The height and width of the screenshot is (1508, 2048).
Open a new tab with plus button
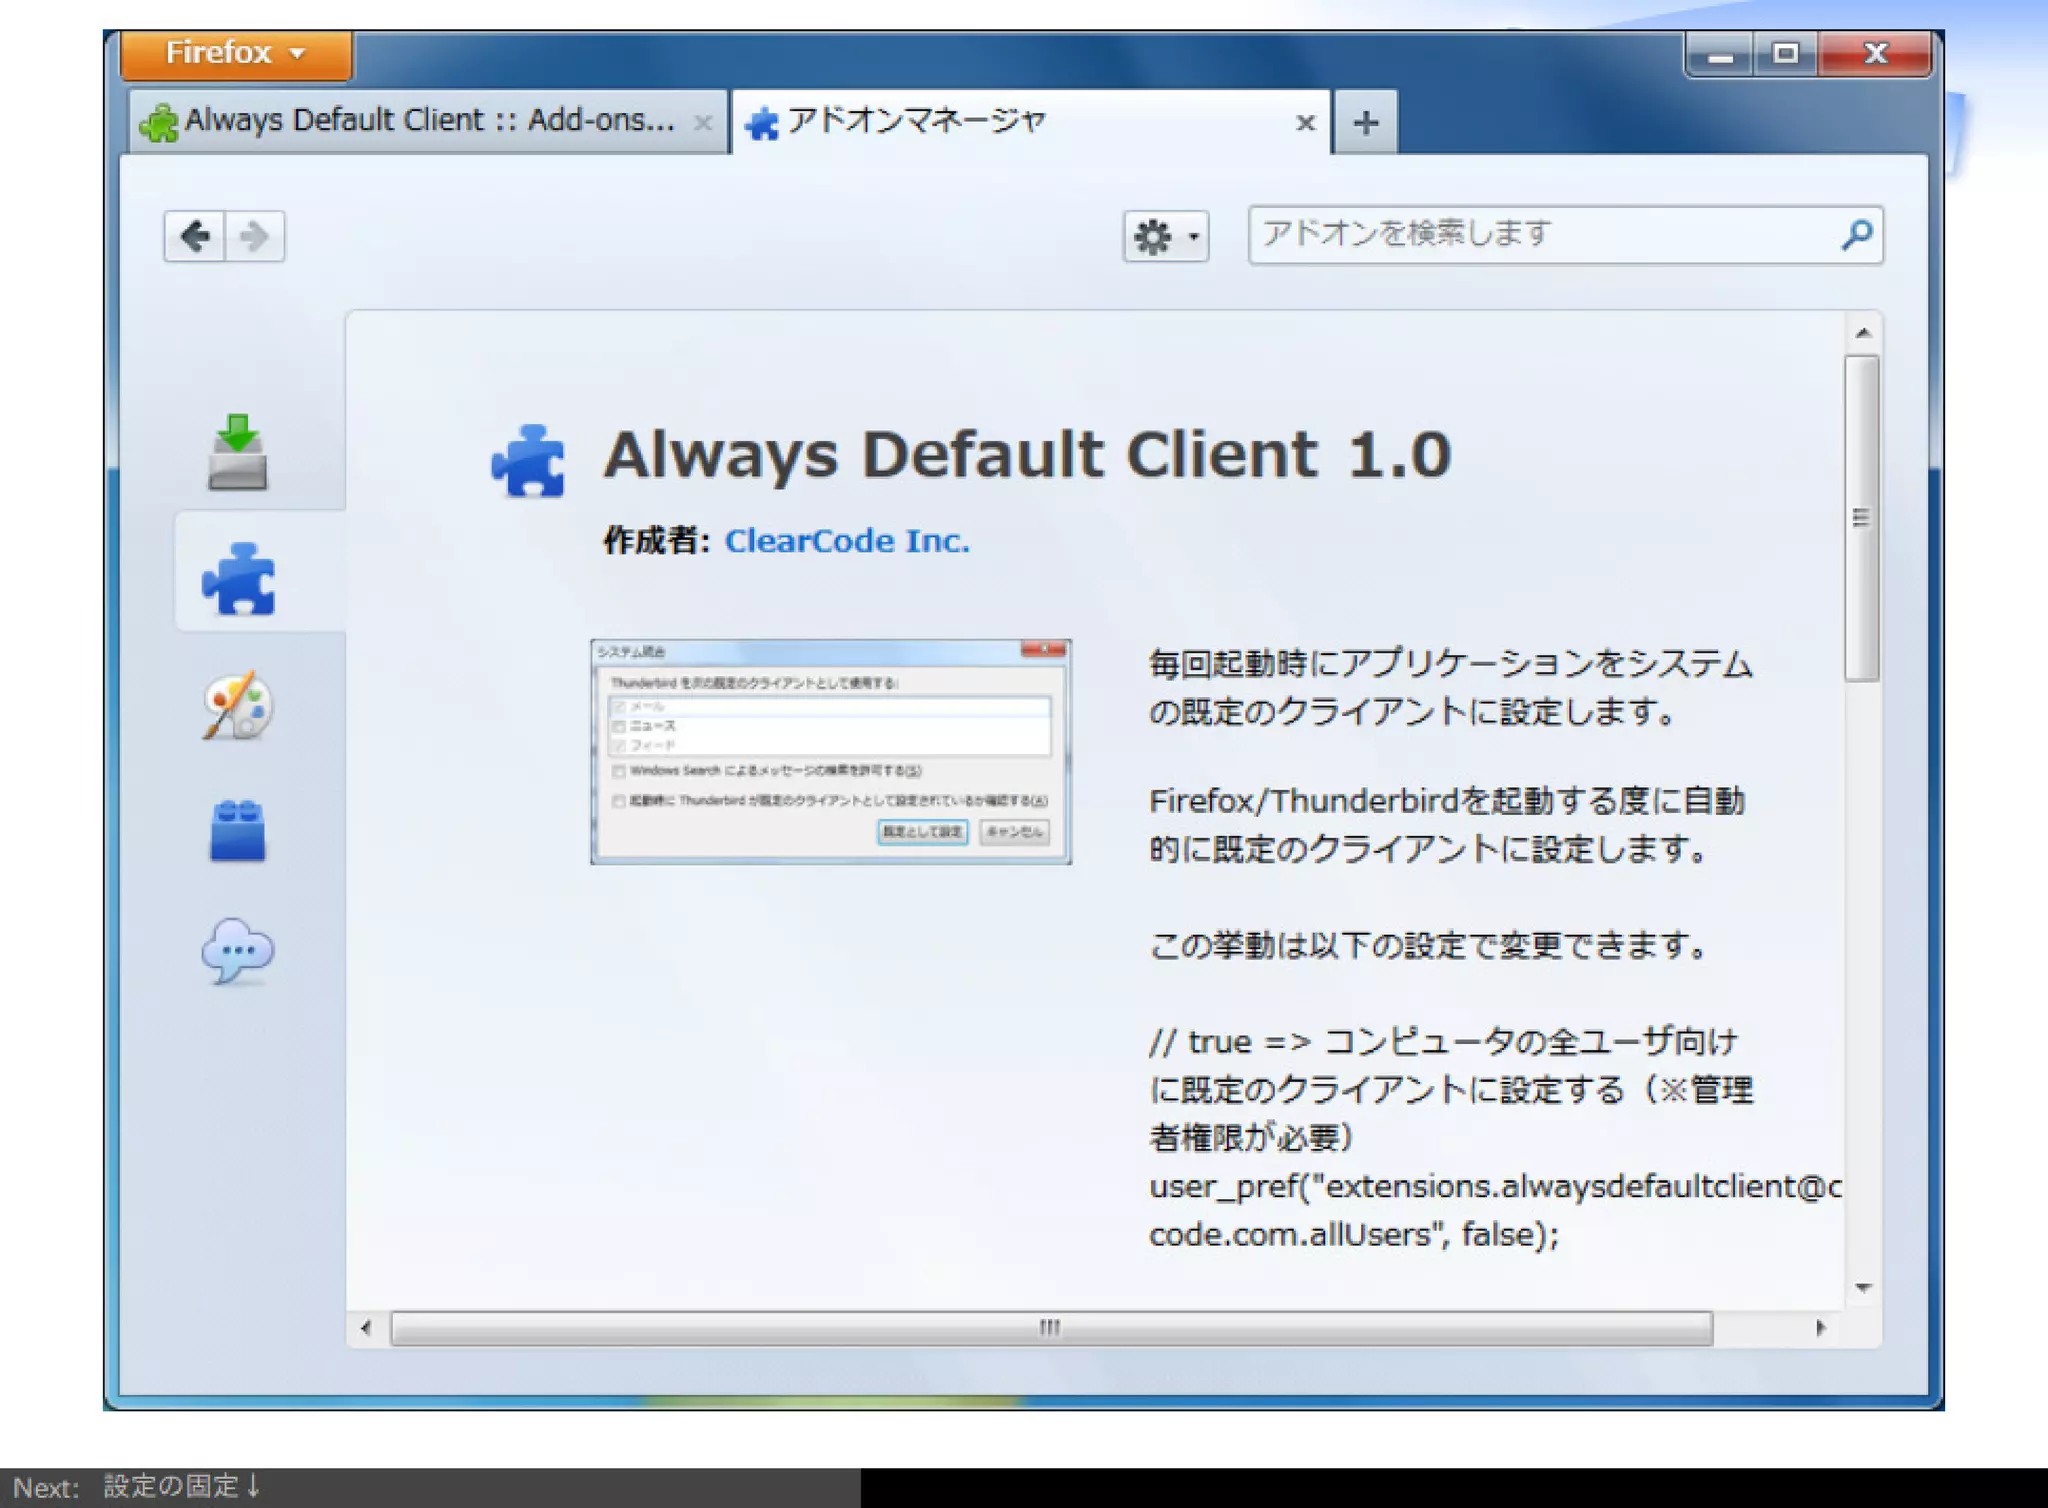(x=1366, y=123)
